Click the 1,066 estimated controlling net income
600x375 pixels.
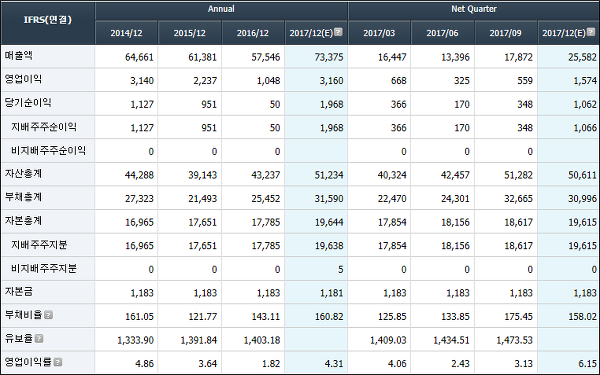(585, 128)
